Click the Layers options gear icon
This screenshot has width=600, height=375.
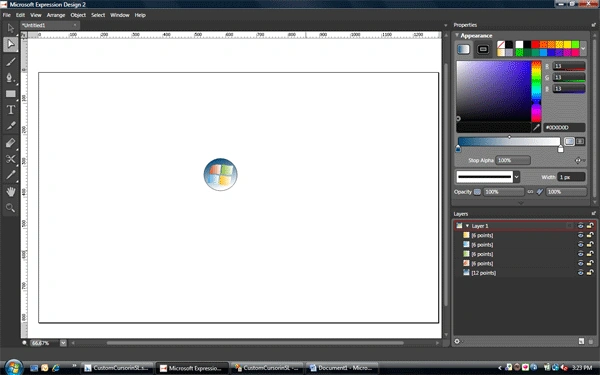pos(457,341)
